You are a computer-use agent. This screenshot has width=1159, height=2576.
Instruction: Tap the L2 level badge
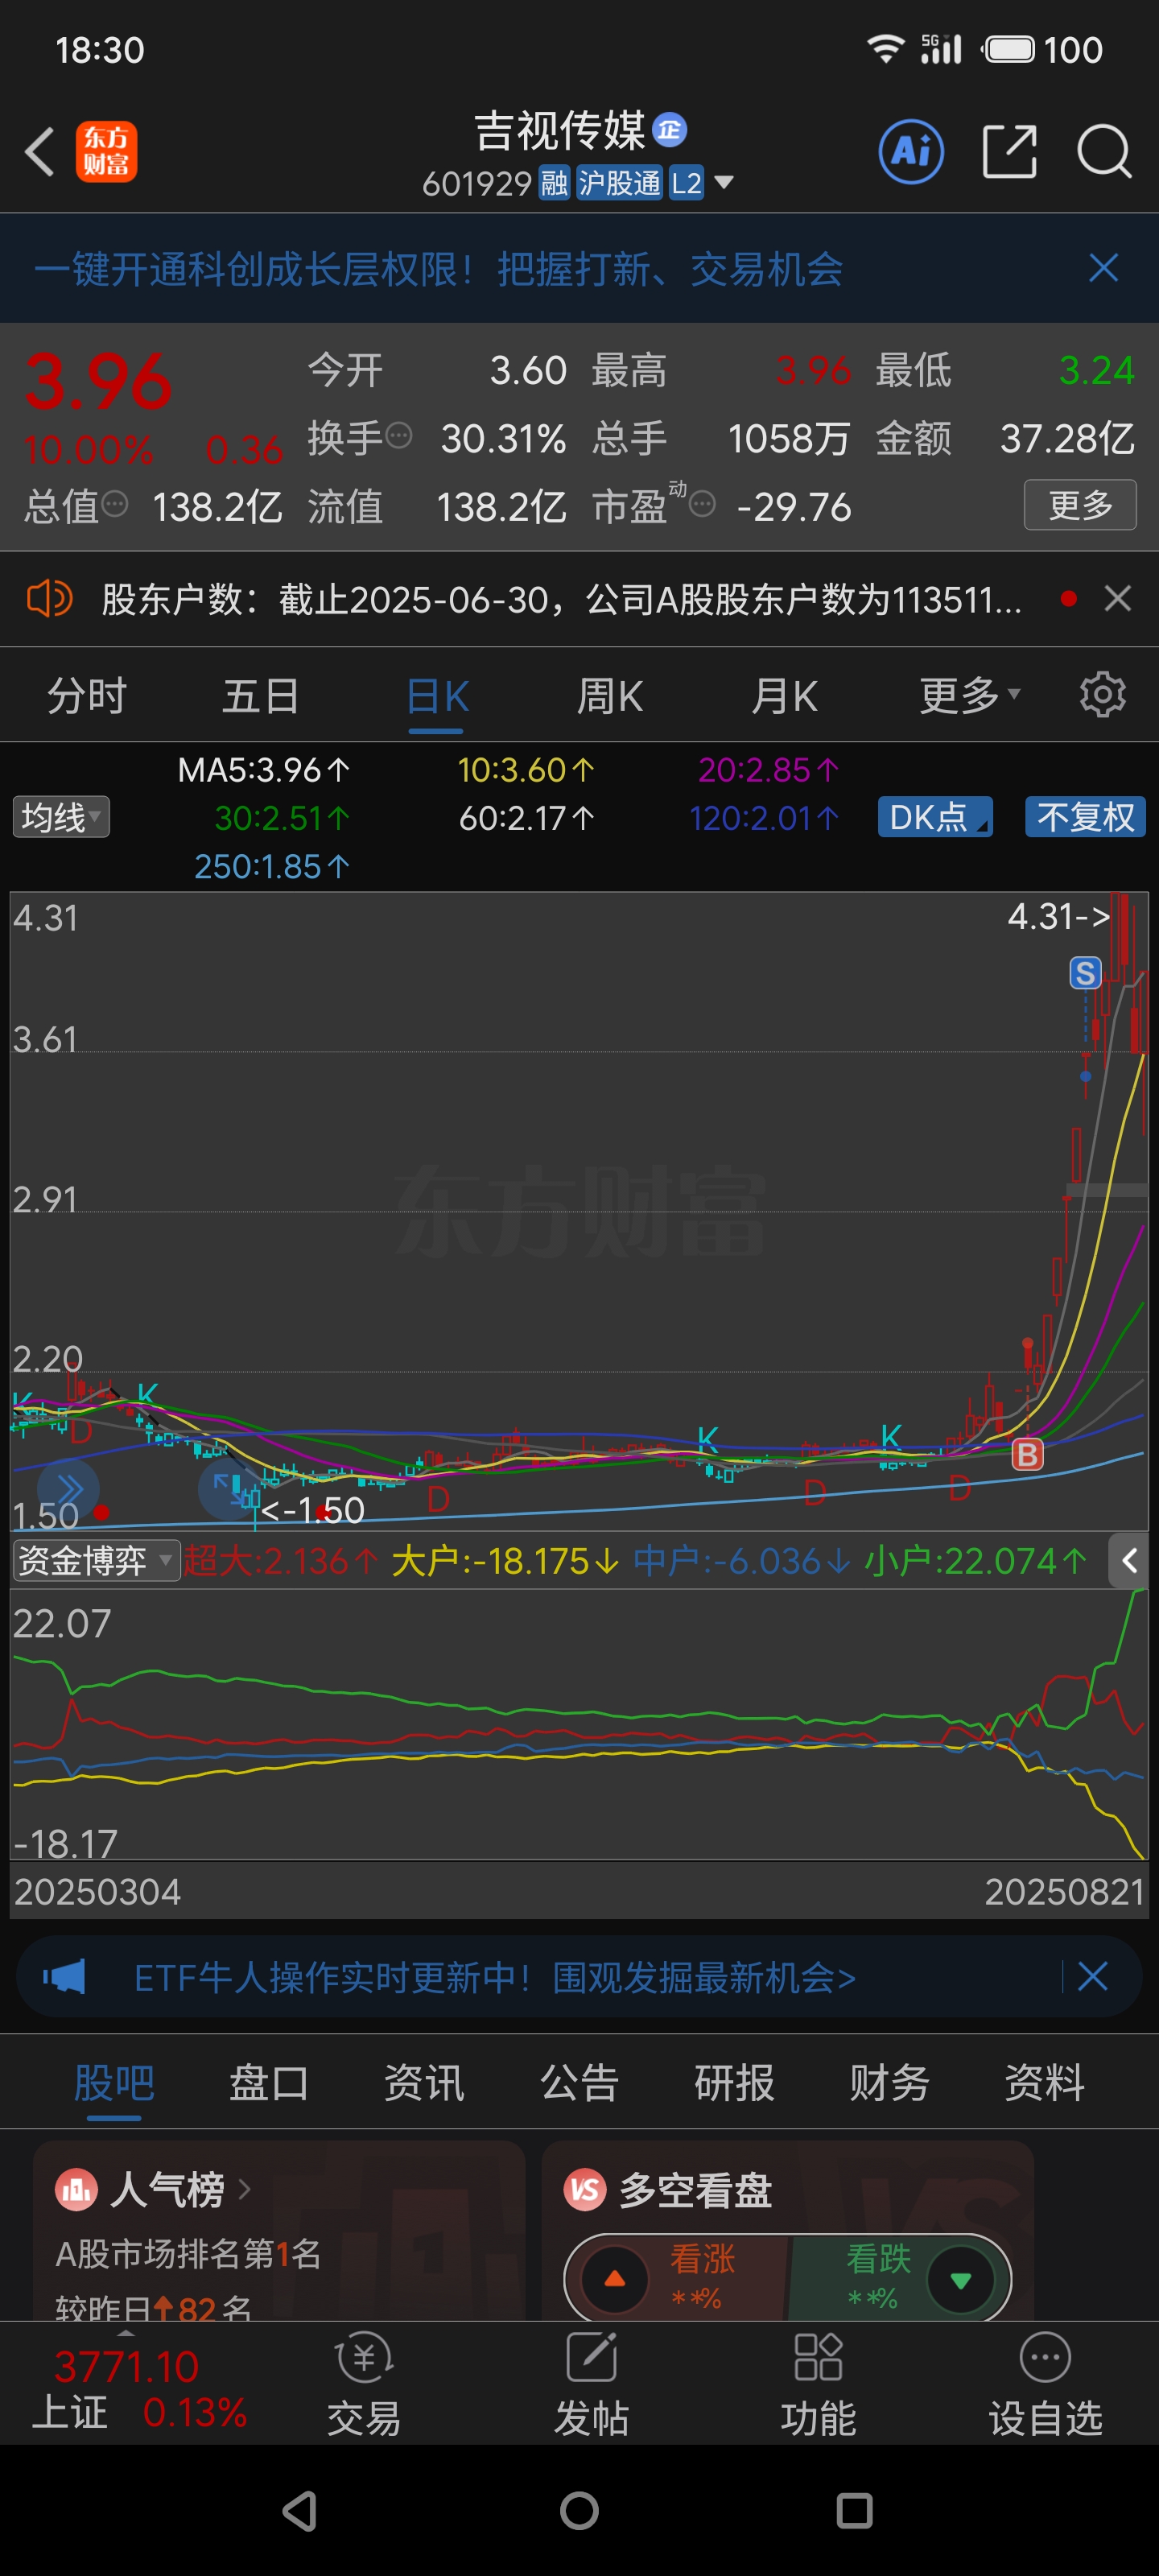pos(686,183)
